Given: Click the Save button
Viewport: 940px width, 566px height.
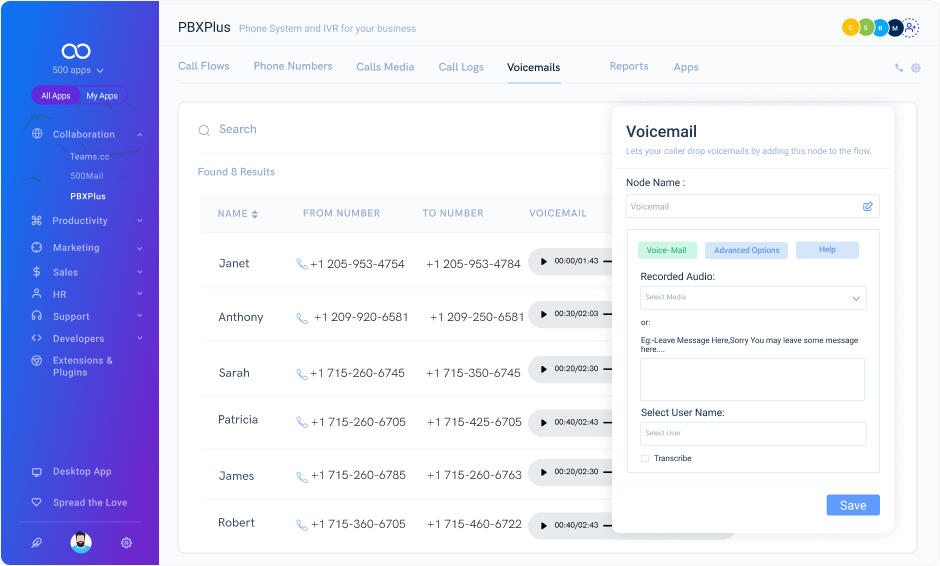Looking at the screenshot, I should tap(852, 505).
